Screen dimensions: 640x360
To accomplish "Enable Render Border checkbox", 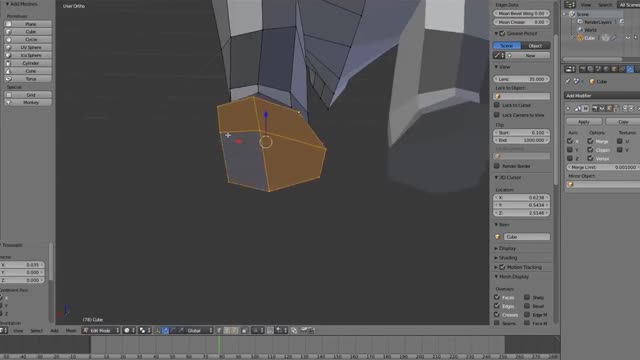I will 497,166.
